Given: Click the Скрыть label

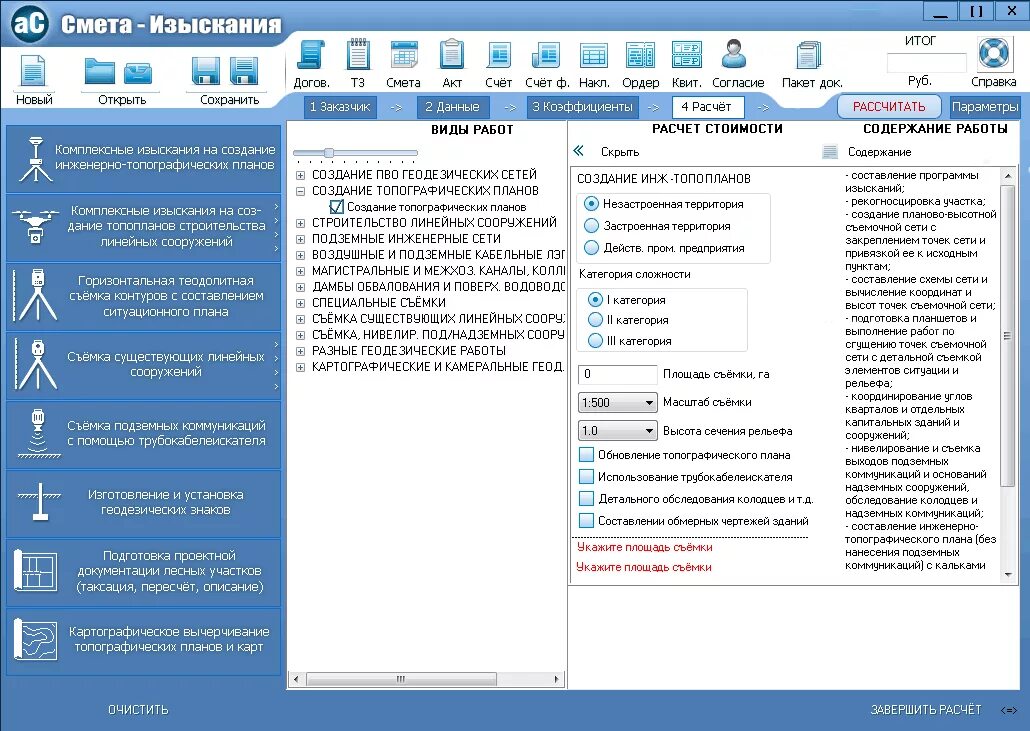Looking at the screenshot, I should pyautogui.click(x=619, y=152).
